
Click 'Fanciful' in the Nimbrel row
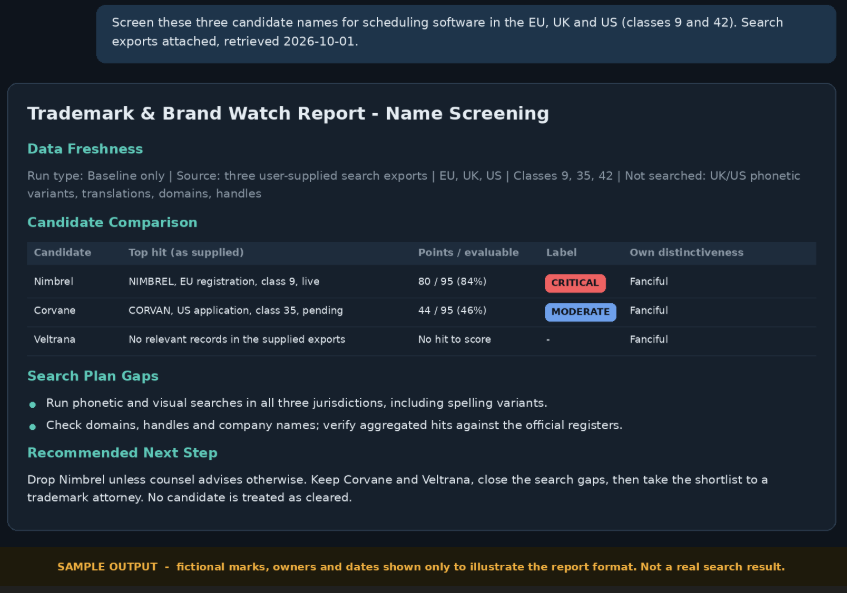point(649,281)
